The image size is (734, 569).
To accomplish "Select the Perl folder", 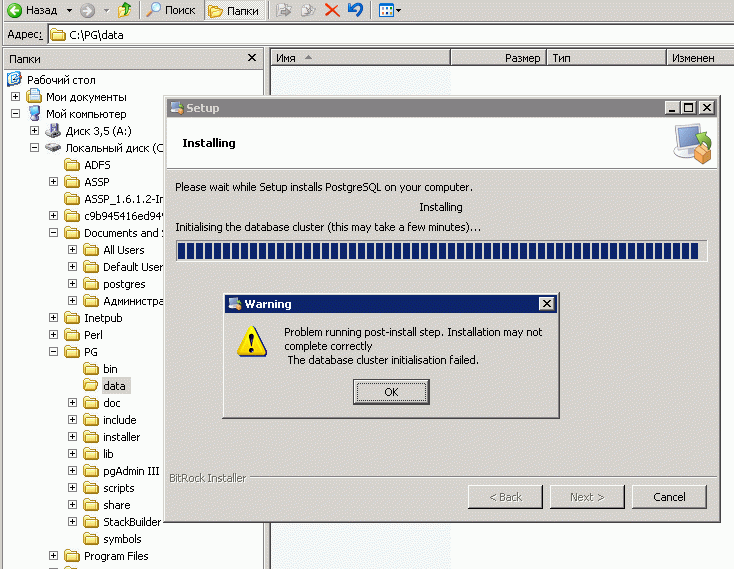I will (93, 335).
